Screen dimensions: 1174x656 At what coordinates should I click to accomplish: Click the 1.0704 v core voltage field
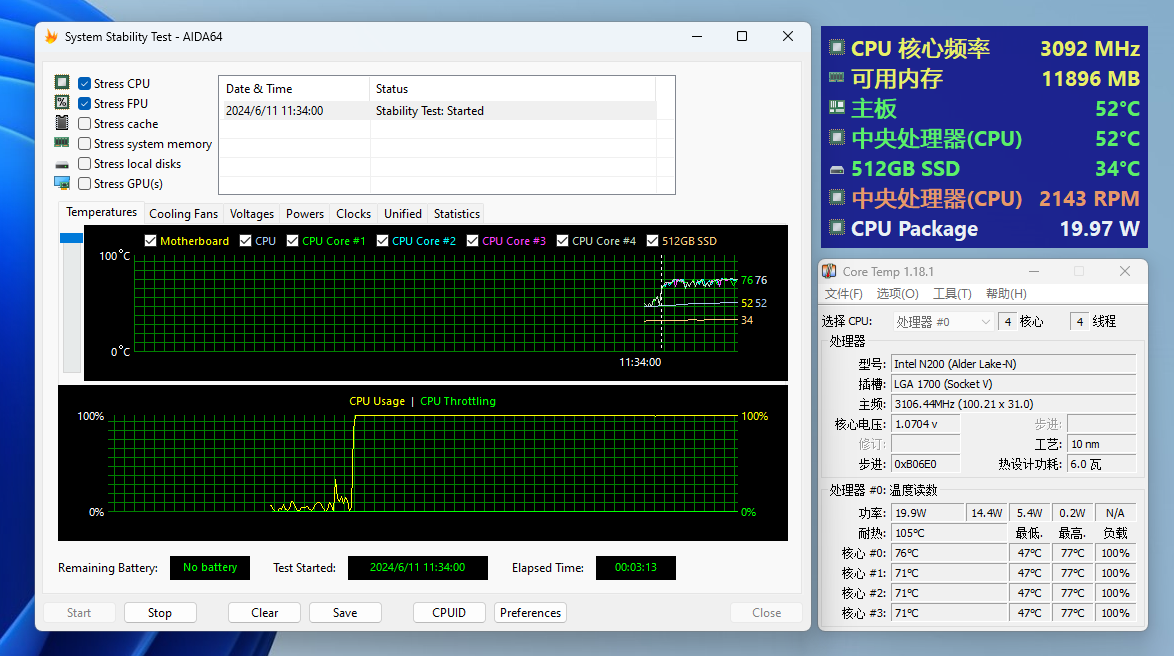pyautogui.click(x=925, y=424)
